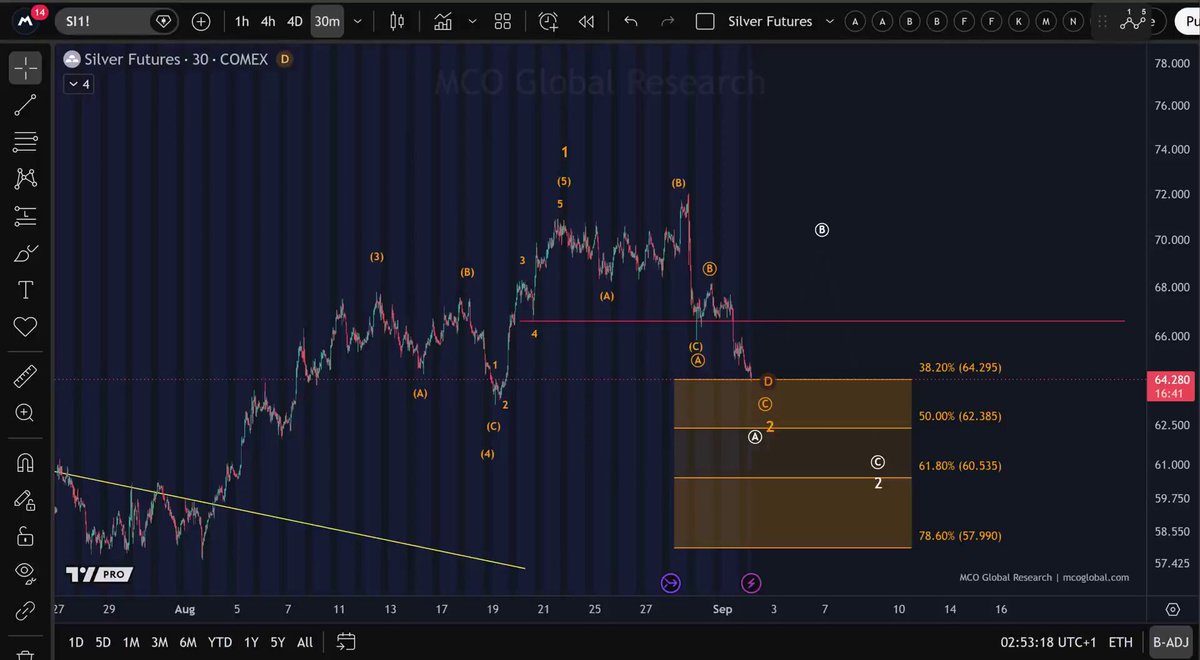Screen dimensions: 1200x660
Task: Activate the zoom in tool
Action: 25,413
